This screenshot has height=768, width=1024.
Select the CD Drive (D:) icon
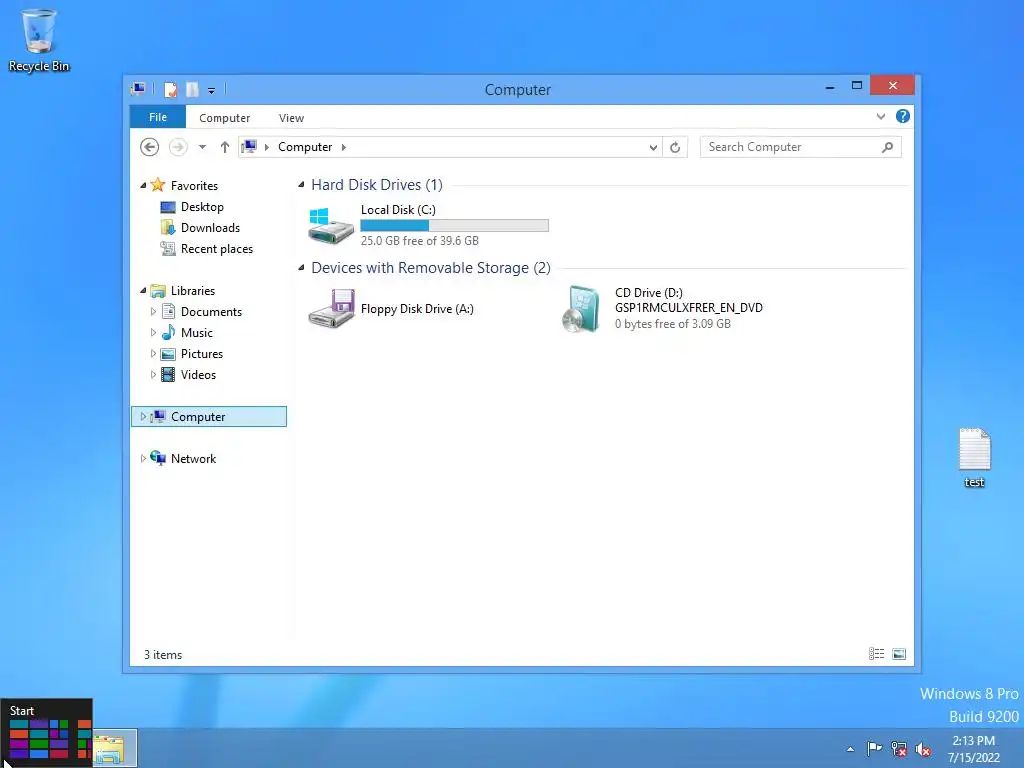point(581,309)
